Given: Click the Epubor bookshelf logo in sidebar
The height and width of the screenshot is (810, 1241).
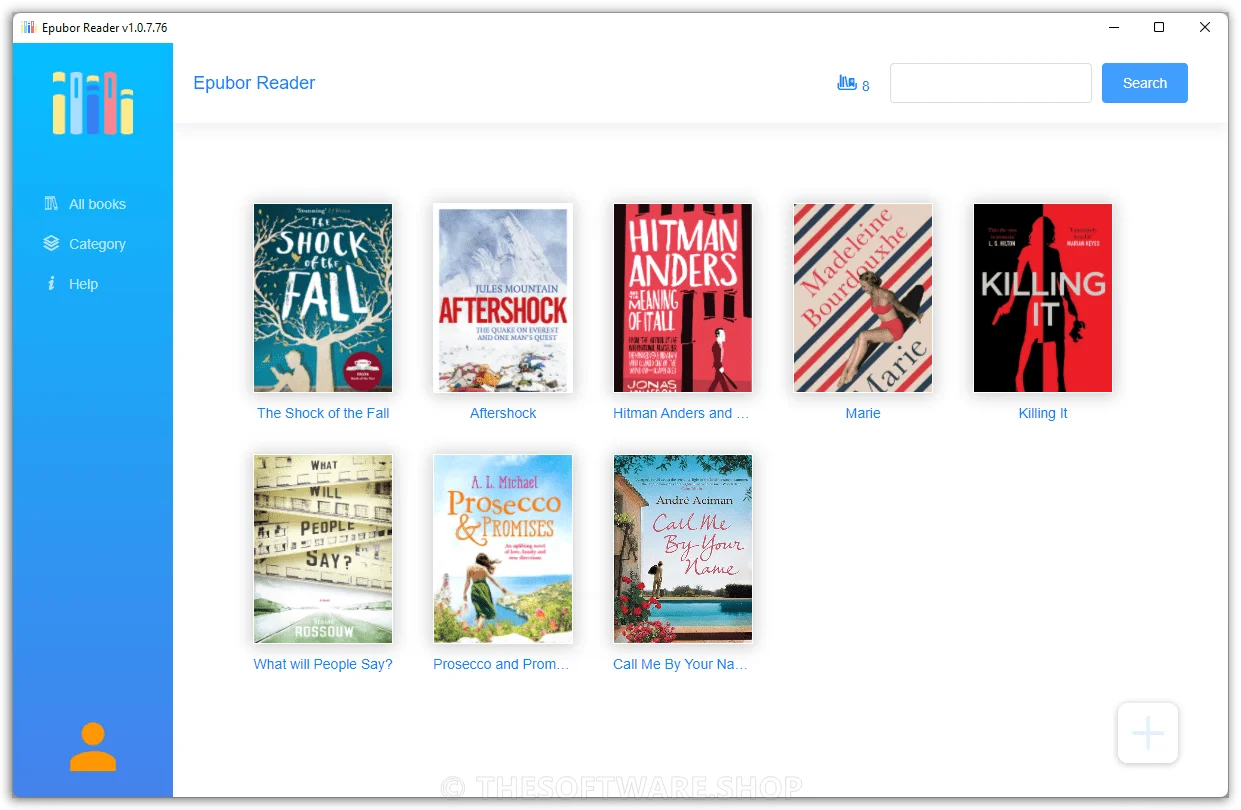Looking at the screenshot, I should click(93, 103).
